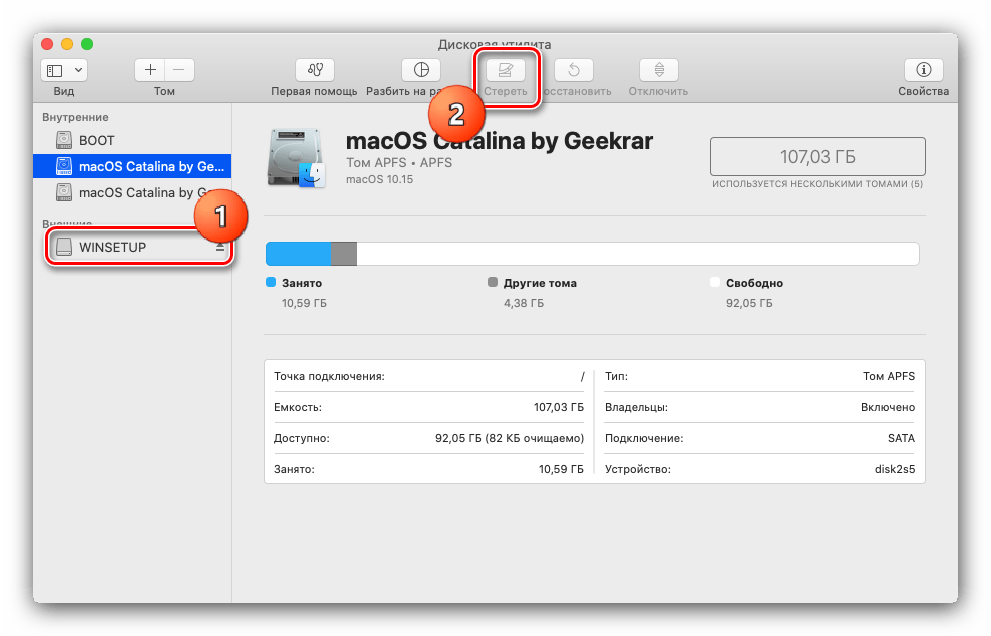This screenshot has height=636, width=991.
Task: Click the WINSETUP drive icon
Action: point(64,247)
